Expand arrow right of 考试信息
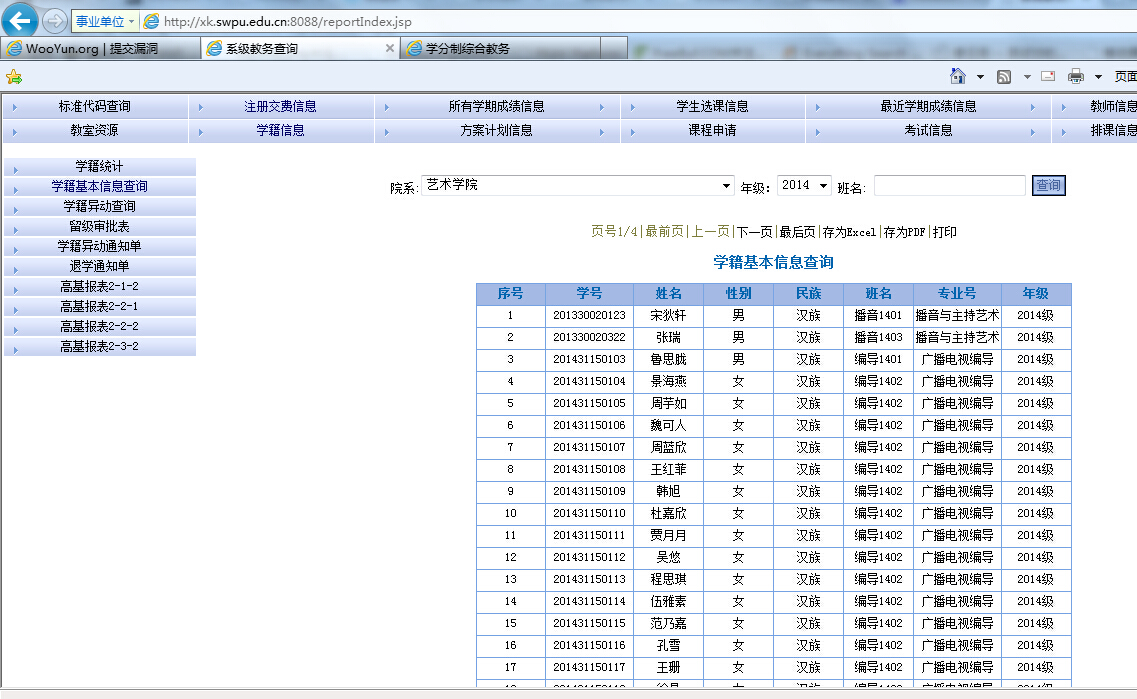1137x699 pixels. [x=1033, y=132]
